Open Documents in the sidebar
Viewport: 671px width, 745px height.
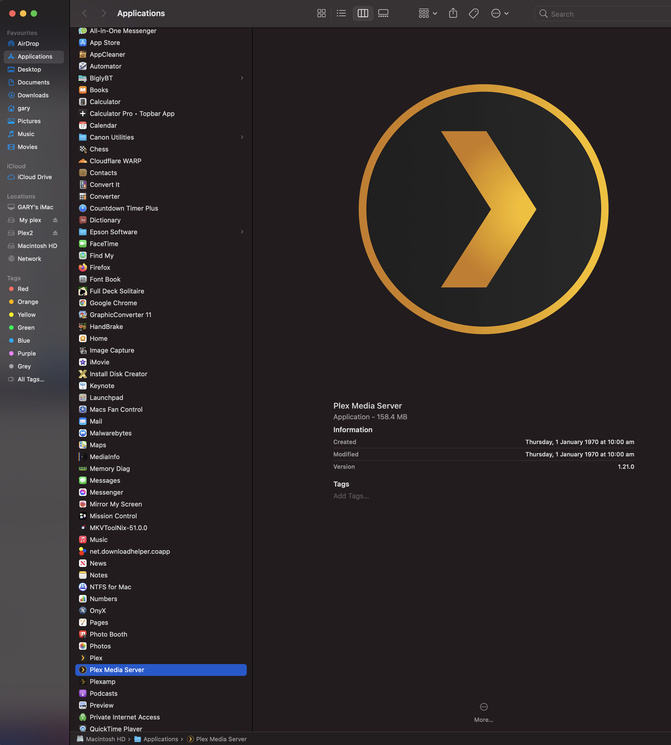pyautogui.click(x=34, y=82)
